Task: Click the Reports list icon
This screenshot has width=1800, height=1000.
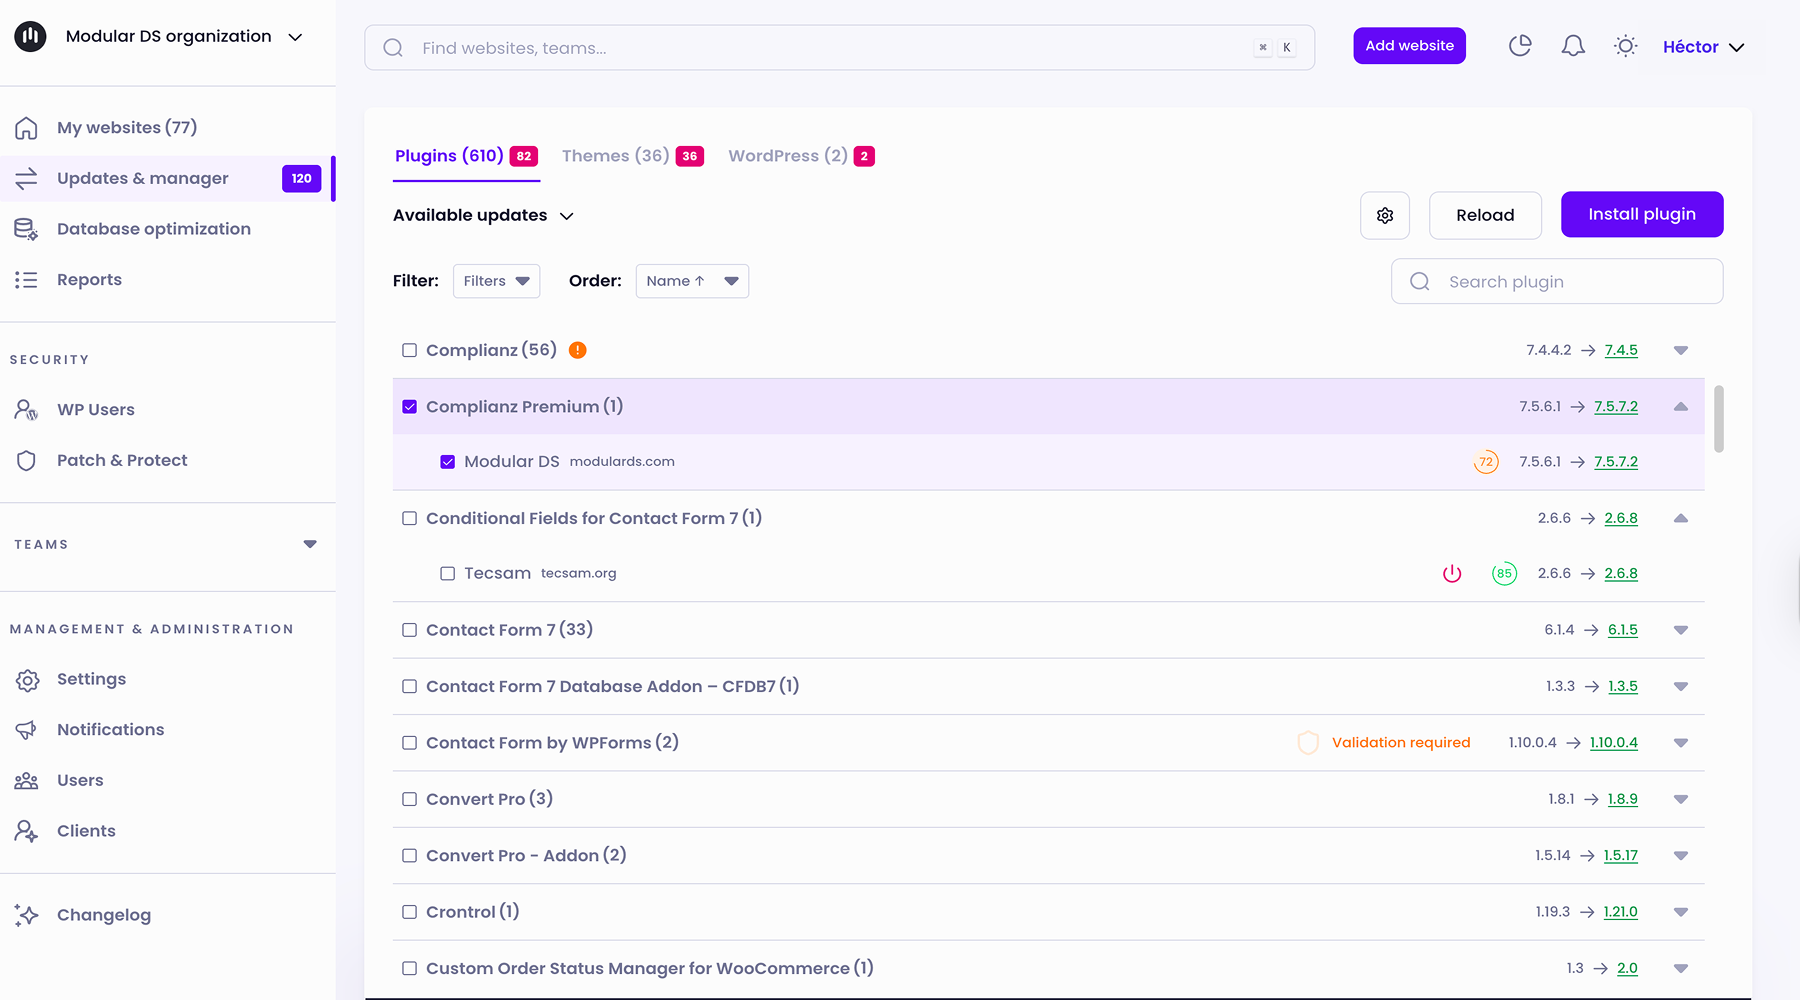Action: (x=27, y=280)
